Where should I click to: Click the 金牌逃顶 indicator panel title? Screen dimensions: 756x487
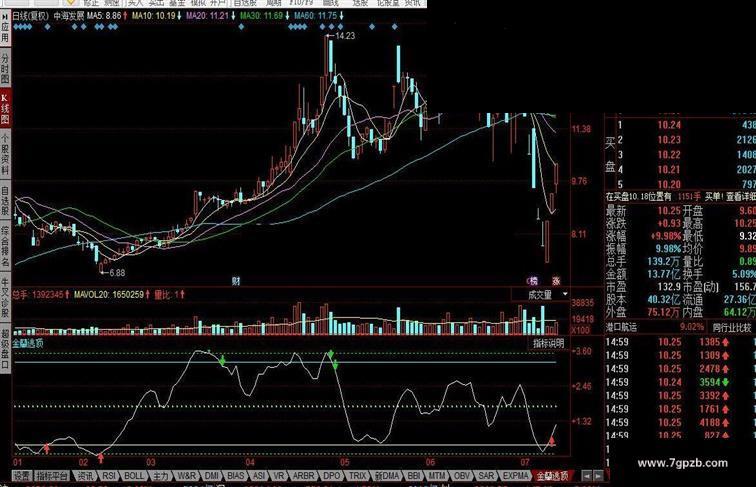(x=28, y=343)
